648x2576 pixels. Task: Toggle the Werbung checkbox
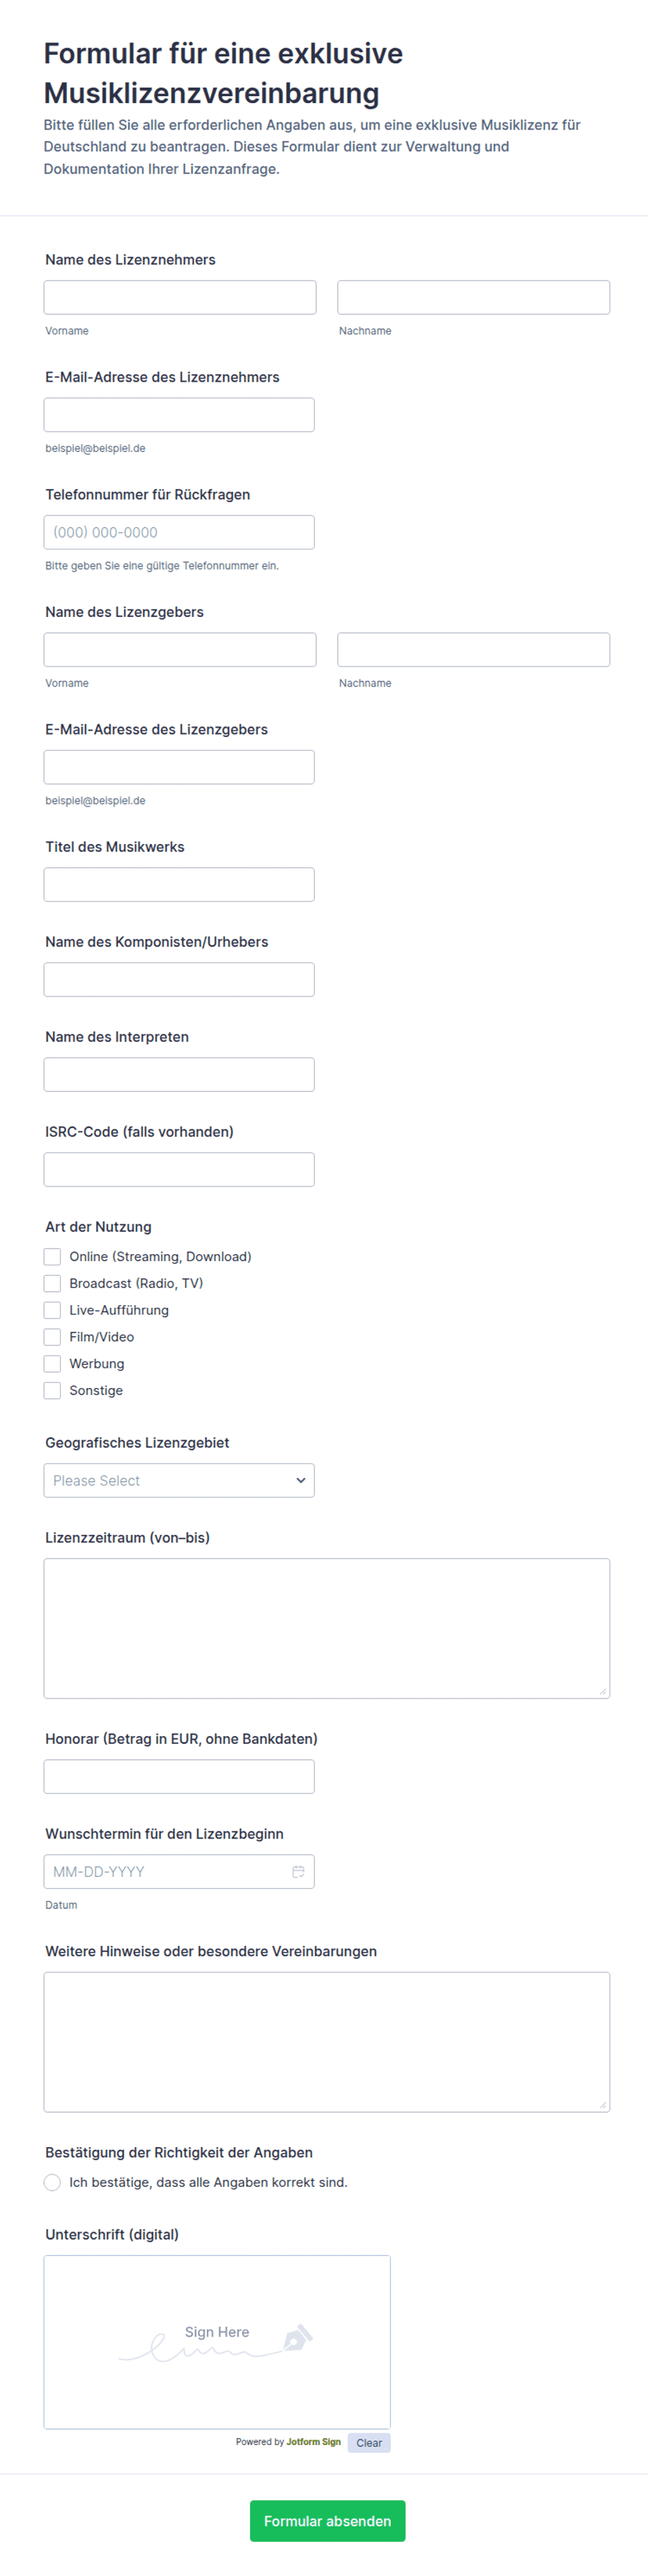(52, 1364)
